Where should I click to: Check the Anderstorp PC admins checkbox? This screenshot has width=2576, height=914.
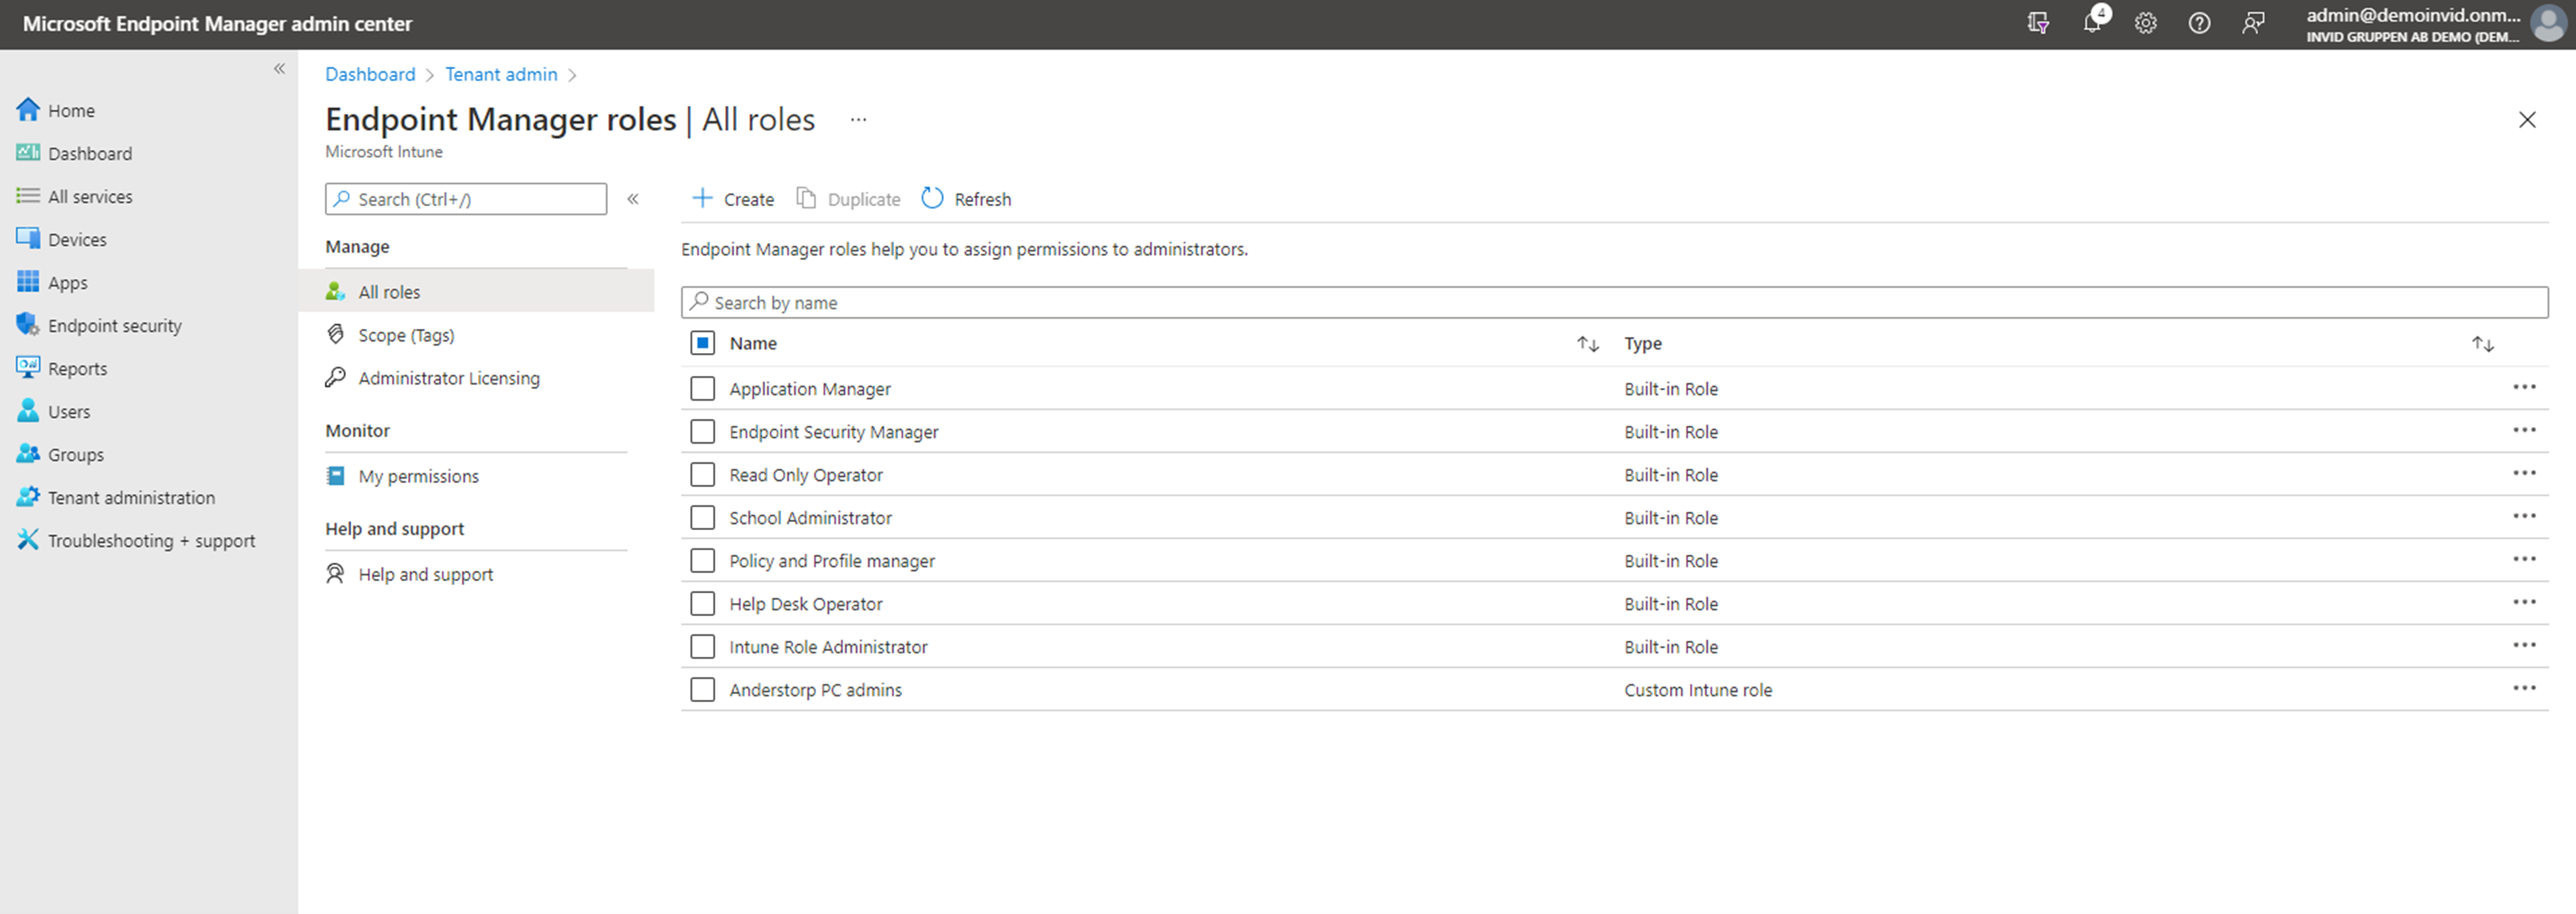click(703, 689)
